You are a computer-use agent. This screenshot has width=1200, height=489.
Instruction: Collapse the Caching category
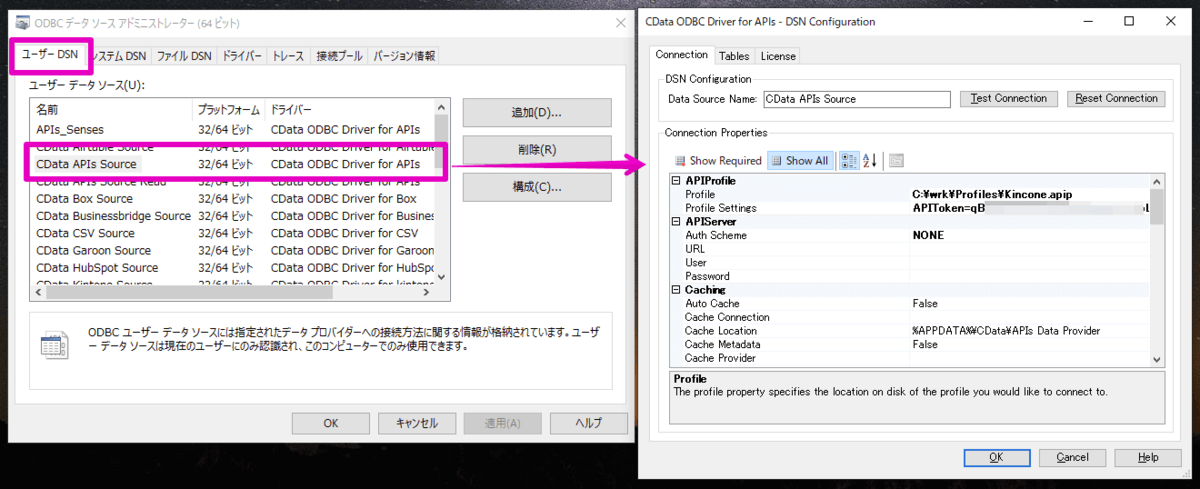pos(676,290)
